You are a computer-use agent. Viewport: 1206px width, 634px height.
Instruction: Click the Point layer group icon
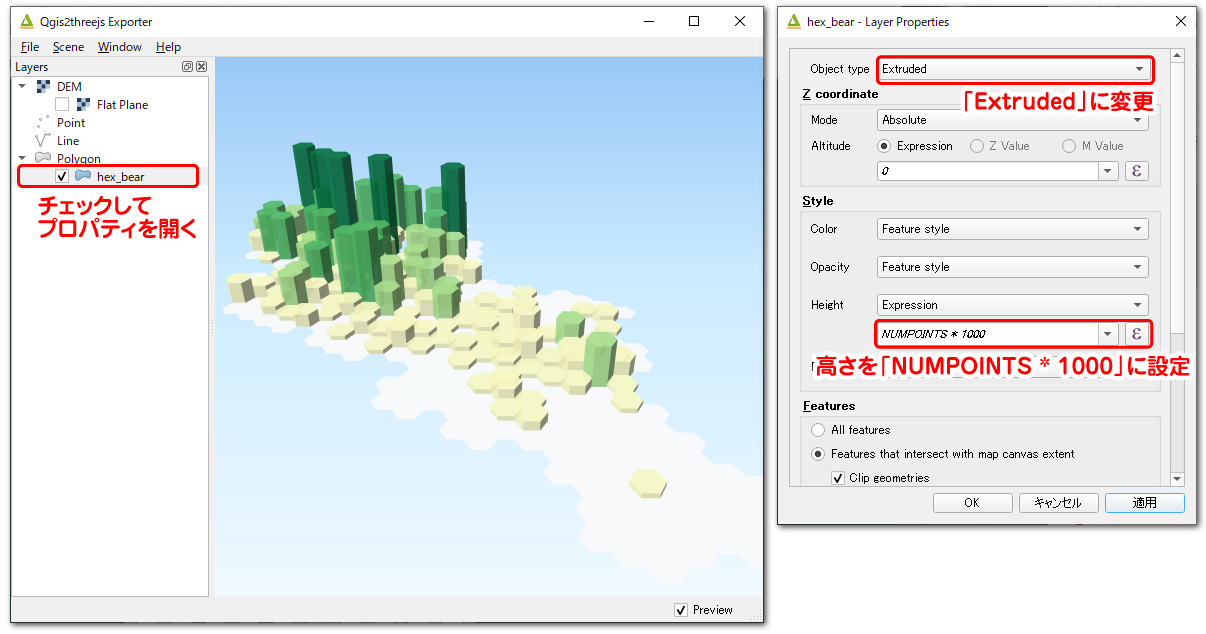point(43,123)
